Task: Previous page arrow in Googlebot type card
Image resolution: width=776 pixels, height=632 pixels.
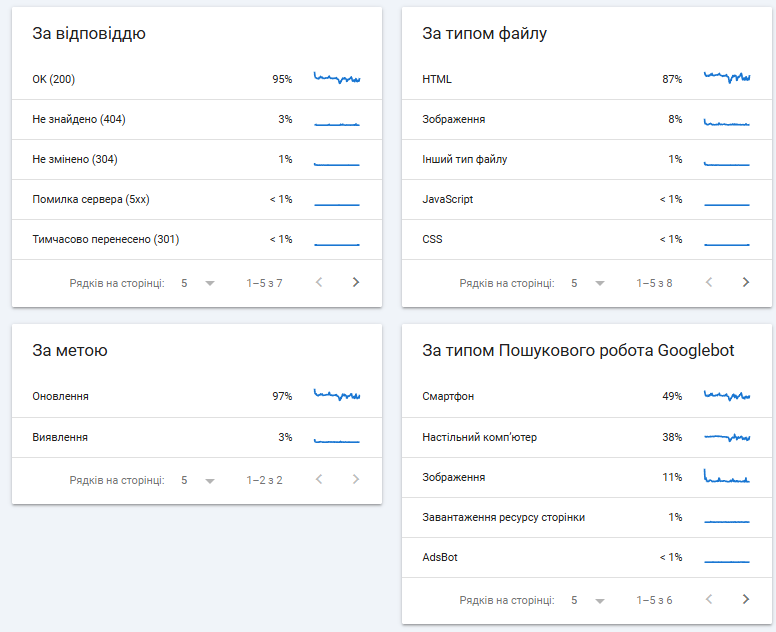Action: [x=709, y=600]
